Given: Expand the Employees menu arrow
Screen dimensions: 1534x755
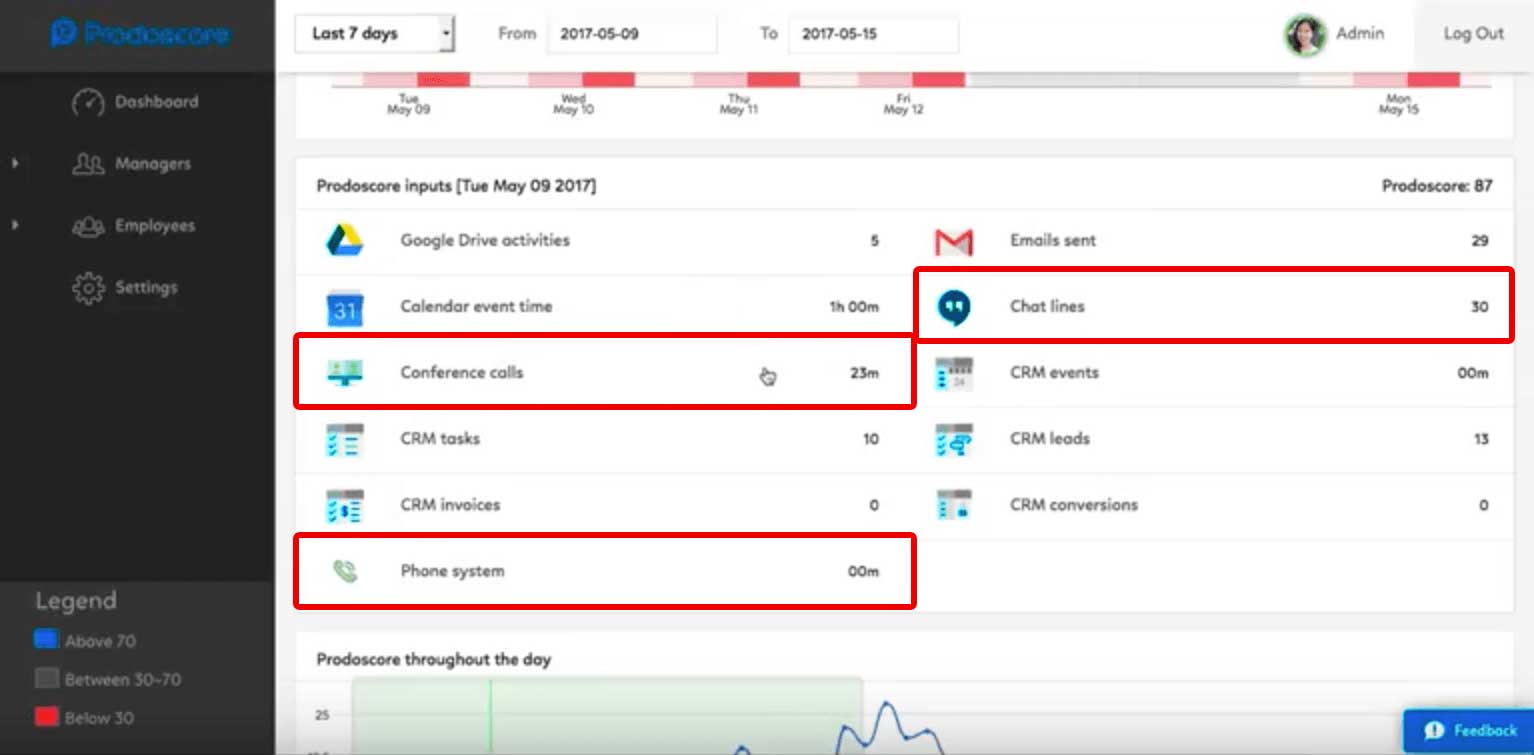Looking at the screenshot, I should click(15, 226).
